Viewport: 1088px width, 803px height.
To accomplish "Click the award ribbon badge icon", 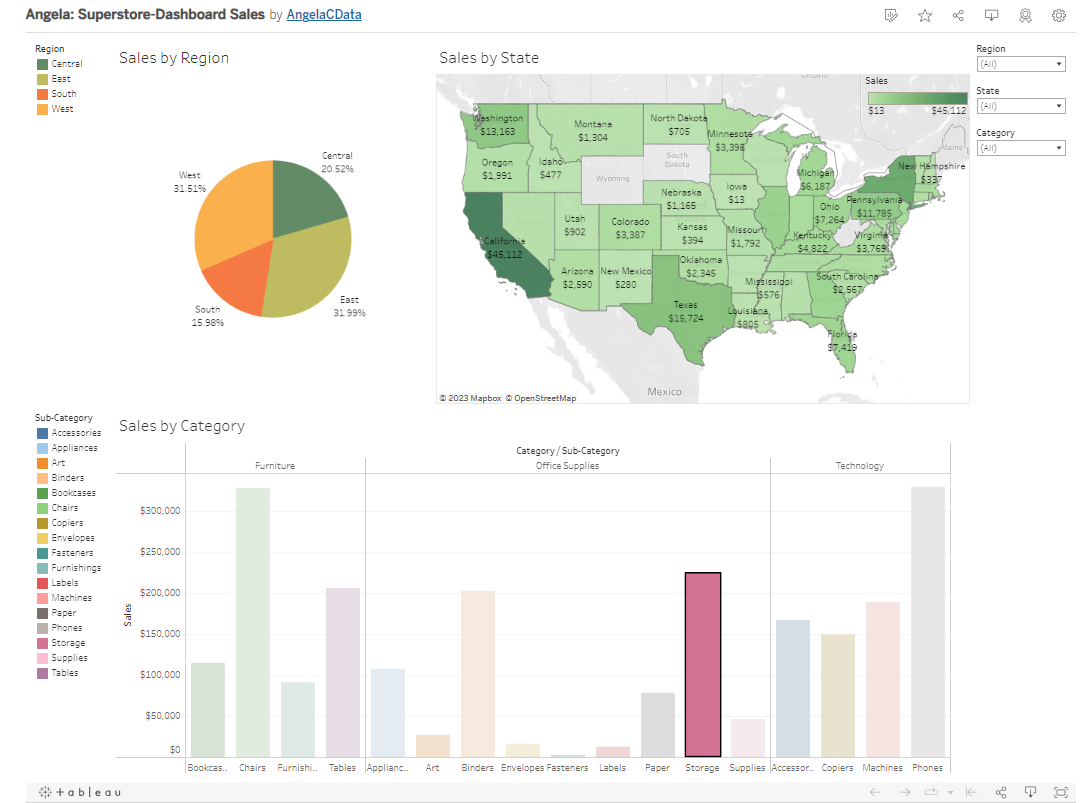I will (1025, 15).
